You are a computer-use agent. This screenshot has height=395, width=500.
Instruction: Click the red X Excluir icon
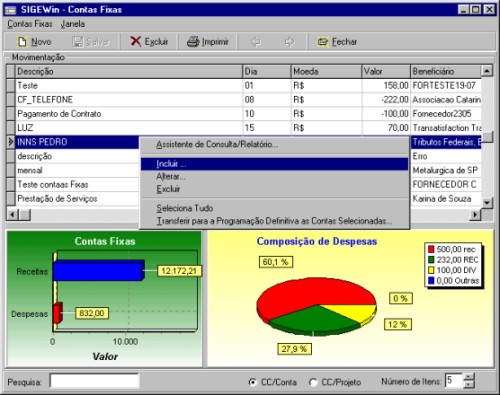[x=136, y=41]
